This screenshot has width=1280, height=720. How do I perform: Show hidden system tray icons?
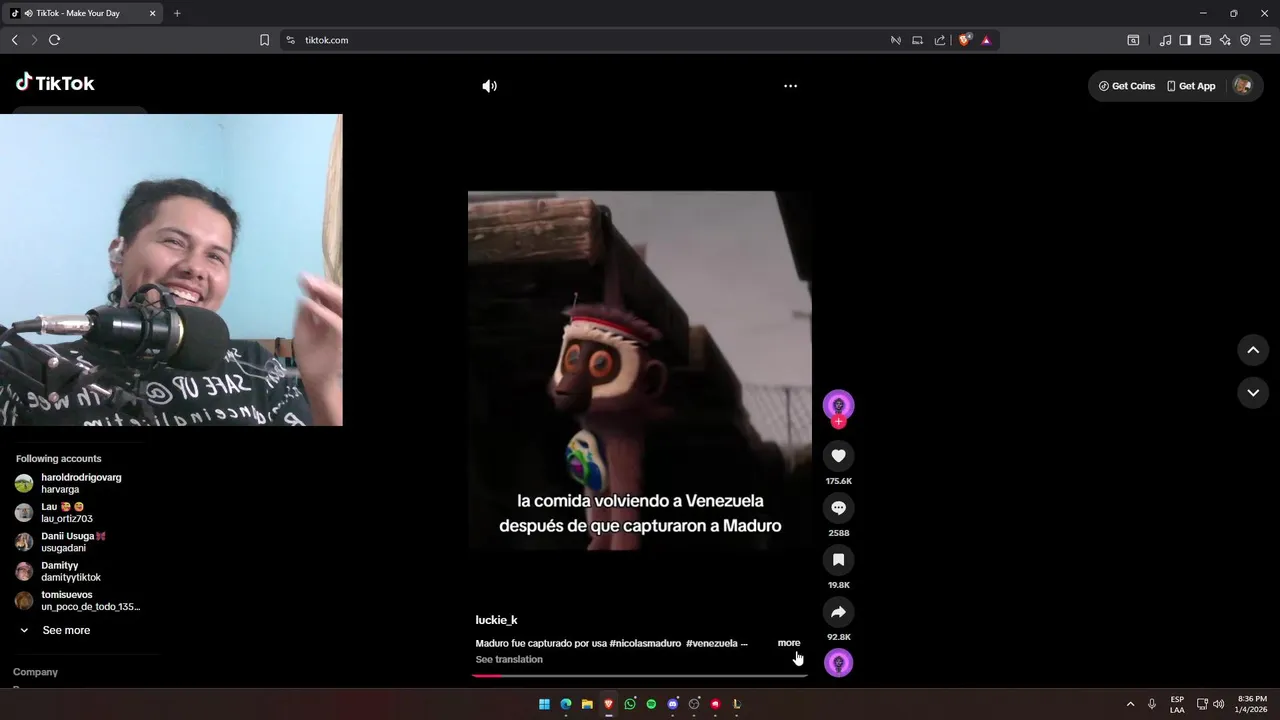tap(1131, 704)
